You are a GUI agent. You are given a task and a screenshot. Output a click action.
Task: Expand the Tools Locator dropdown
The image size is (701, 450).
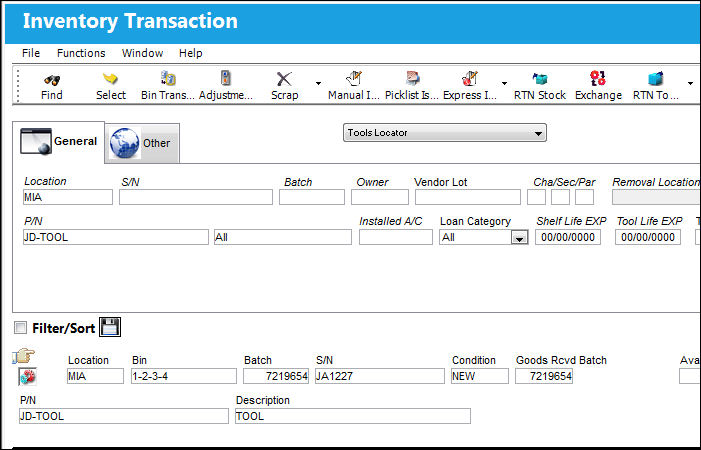444,133
